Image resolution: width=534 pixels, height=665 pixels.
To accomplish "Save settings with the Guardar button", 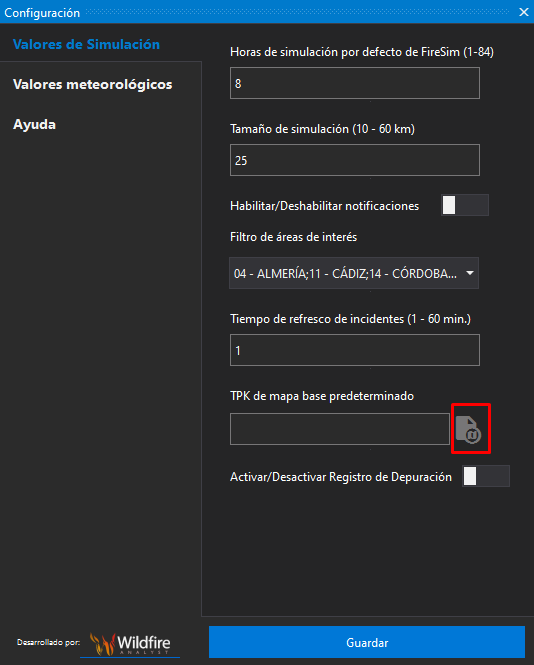I will tap(367, 643).
